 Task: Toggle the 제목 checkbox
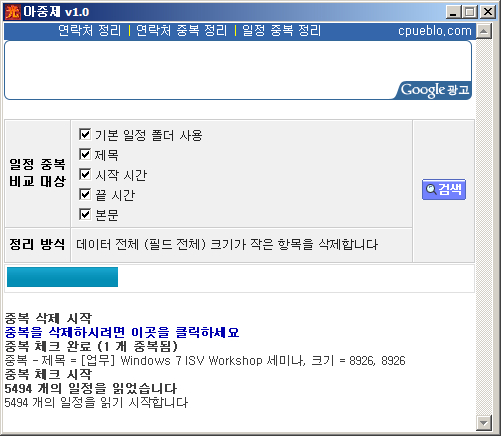pyautogui.click(x=85, y=154)
